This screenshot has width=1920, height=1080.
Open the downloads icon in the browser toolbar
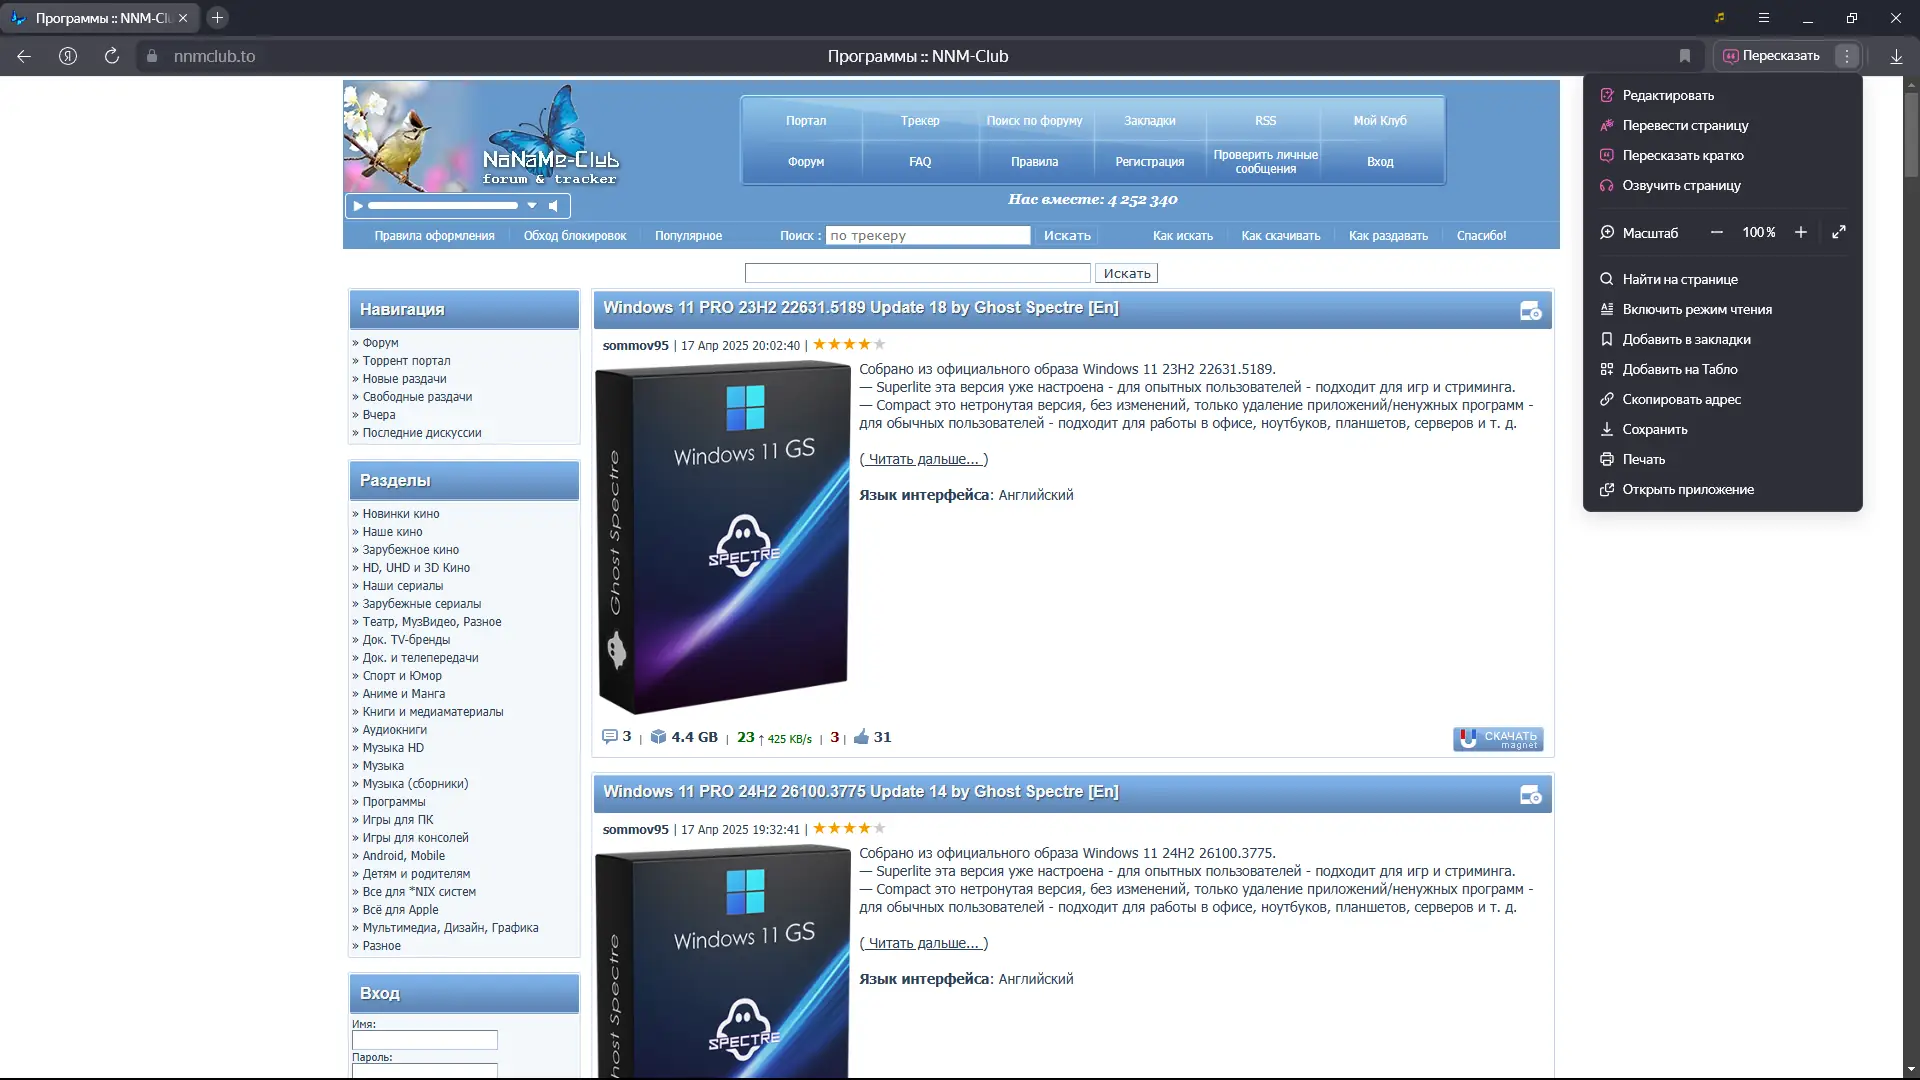(1896, 56)
